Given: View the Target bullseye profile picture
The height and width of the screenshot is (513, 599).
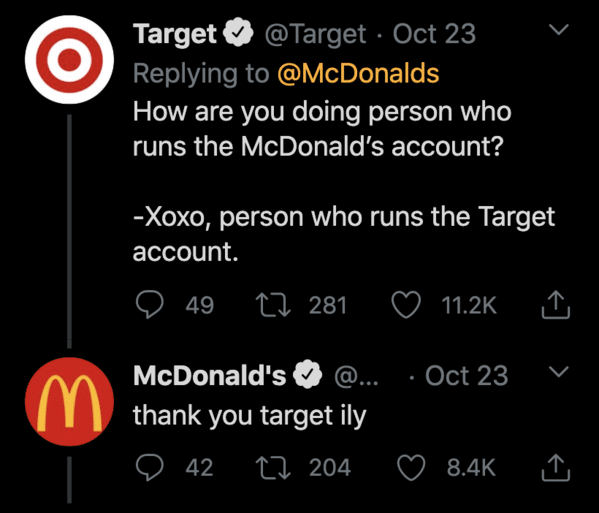Looking at the screenshot, I should 69,60.
